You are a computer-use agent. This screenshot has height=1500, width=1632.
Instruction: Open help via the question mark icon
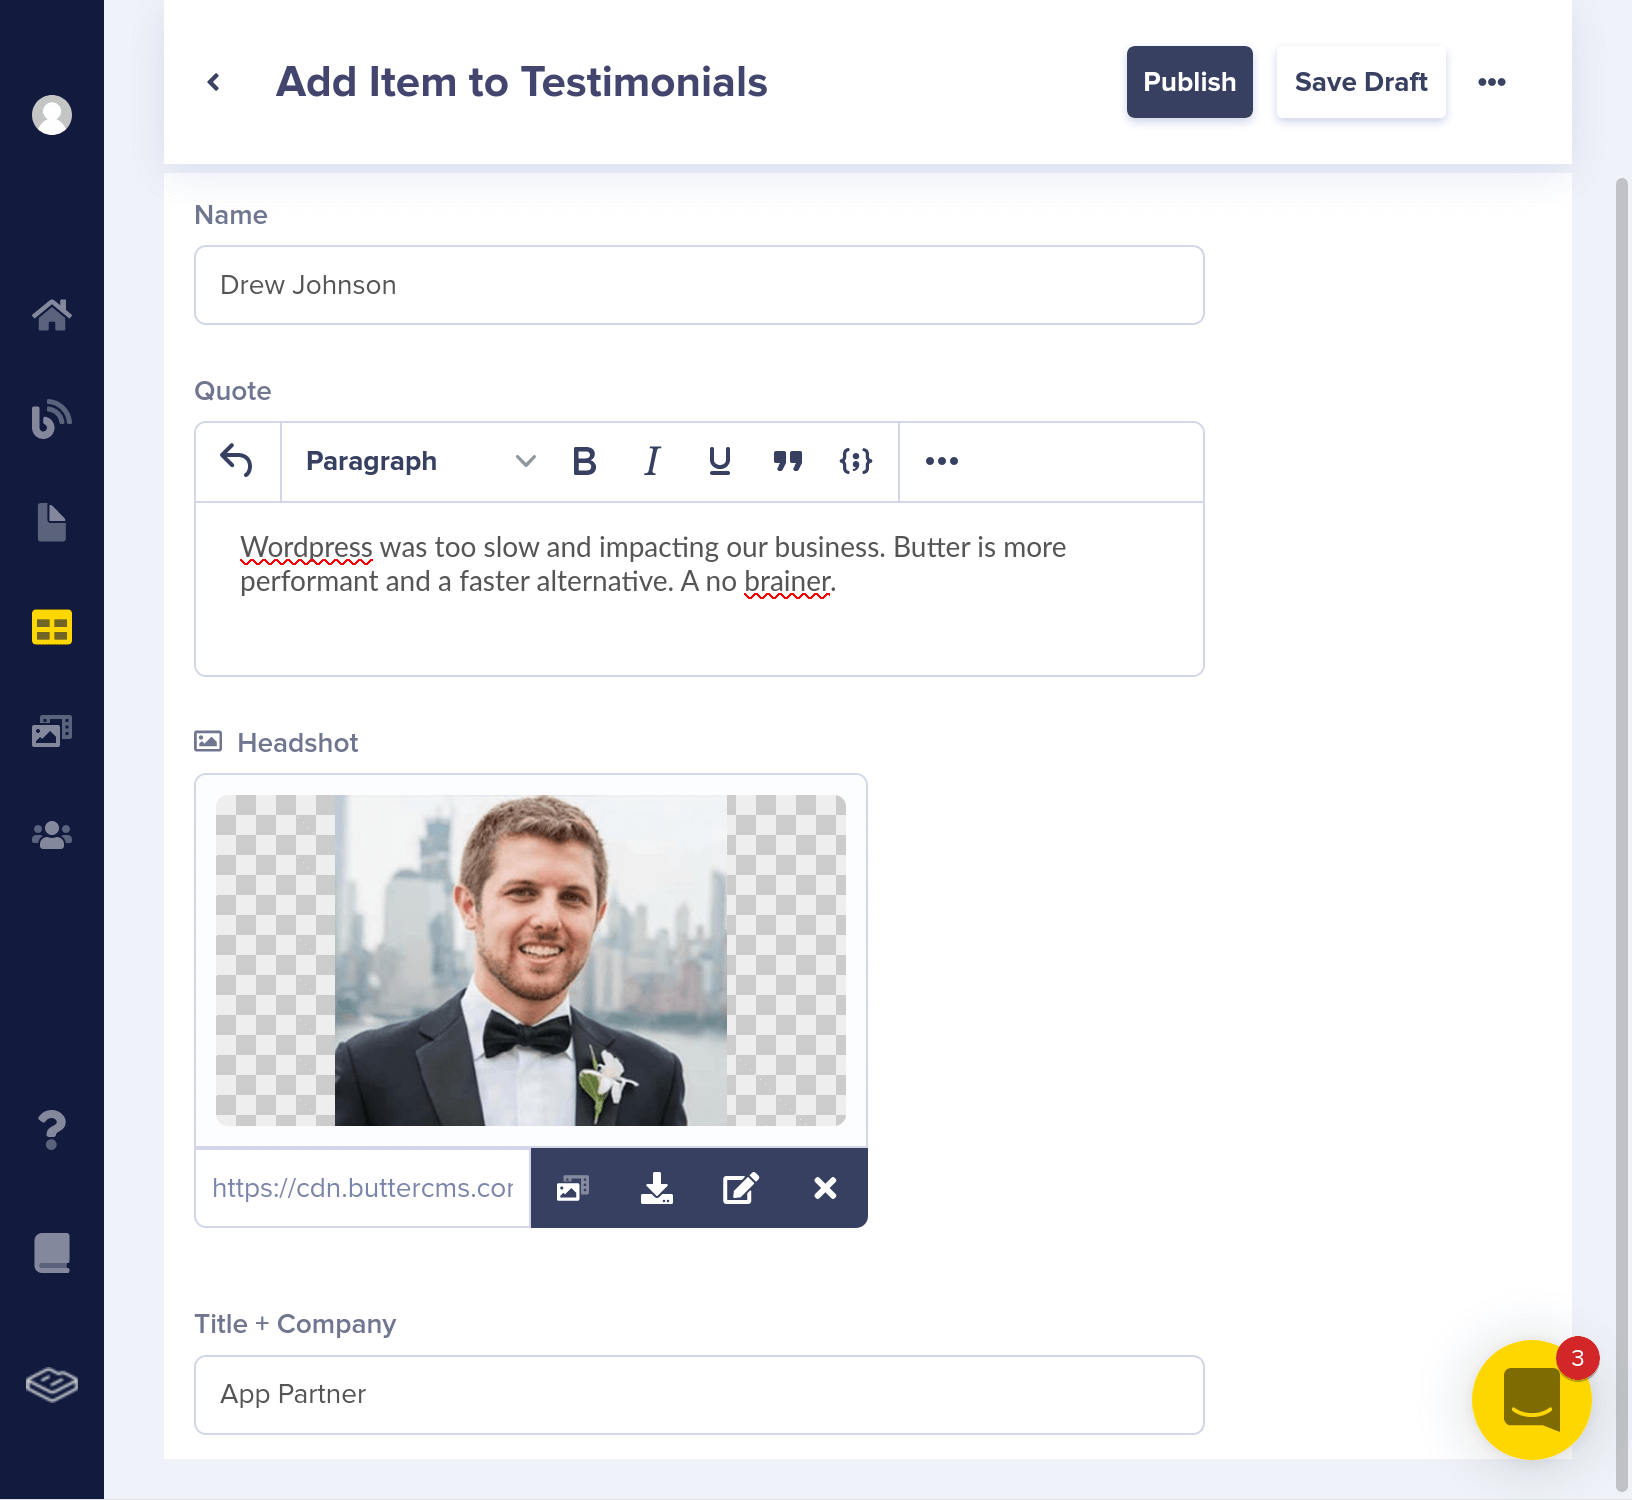[51, 1129]
